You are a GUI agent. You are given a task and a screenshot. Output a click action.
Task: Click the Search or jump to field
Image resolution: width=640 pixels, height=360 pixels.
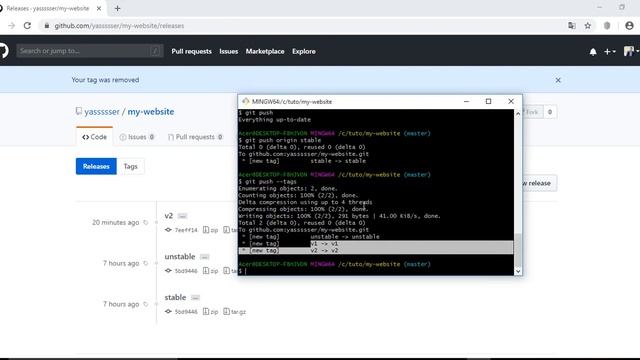(x=90, y=51)
